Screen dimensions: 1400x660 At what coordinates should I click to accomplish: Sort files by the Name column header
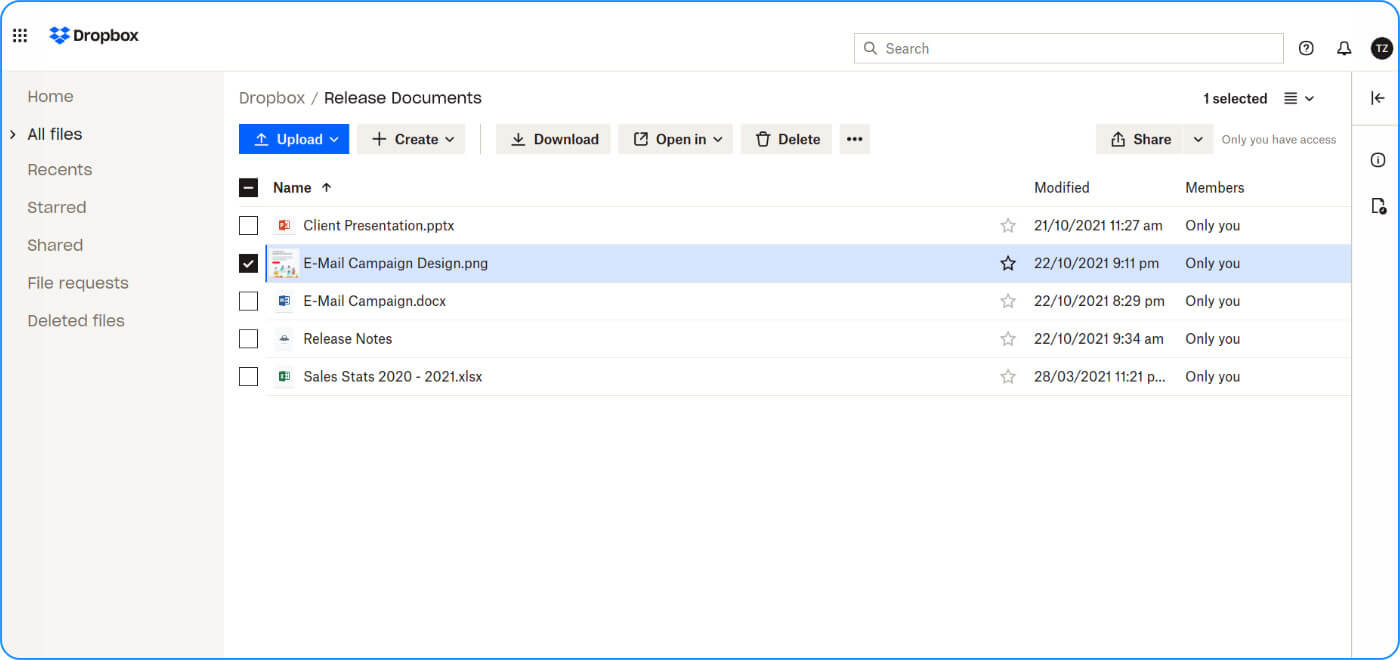click(x=292, y=188)
